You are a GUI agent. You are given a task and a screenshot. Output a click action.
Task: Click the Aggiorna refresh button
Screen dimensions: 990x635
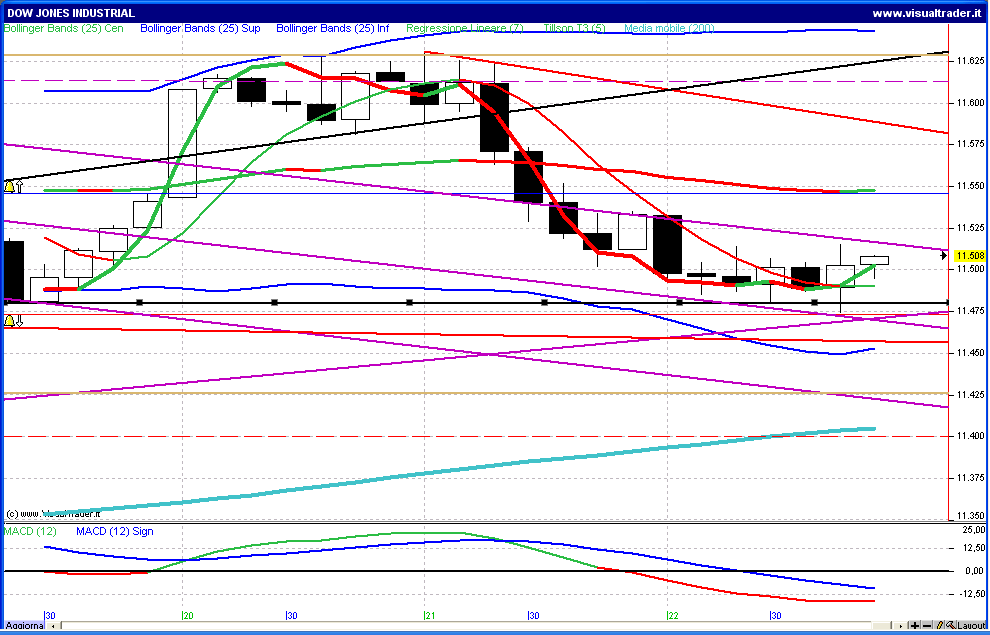coord(24,626)
